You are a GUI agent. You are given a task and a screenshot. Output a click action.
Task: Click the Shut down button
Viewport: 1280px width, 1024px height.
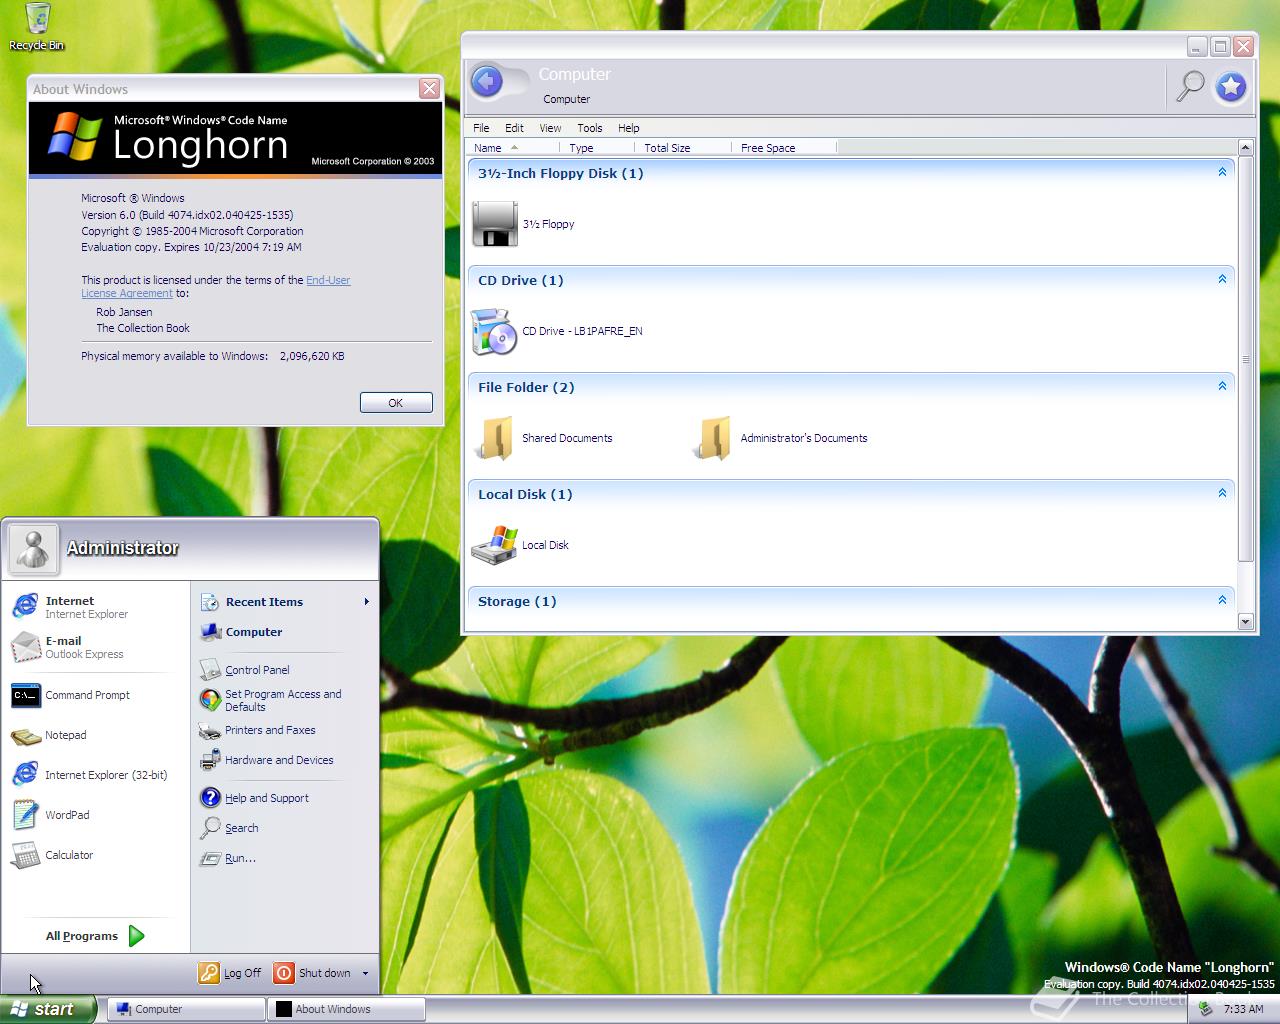(314, 973)
